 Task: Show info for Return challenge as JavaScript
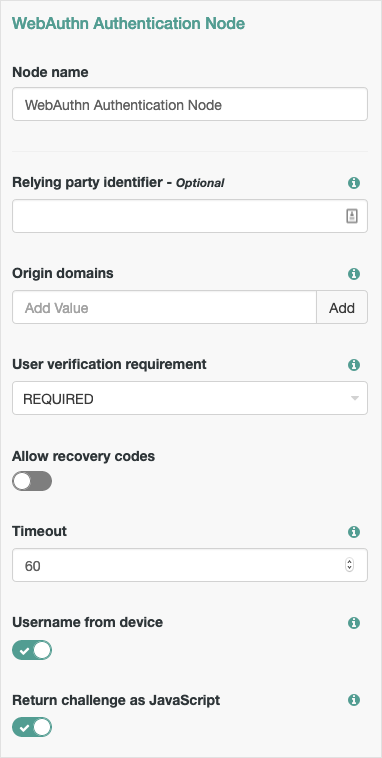354,700
